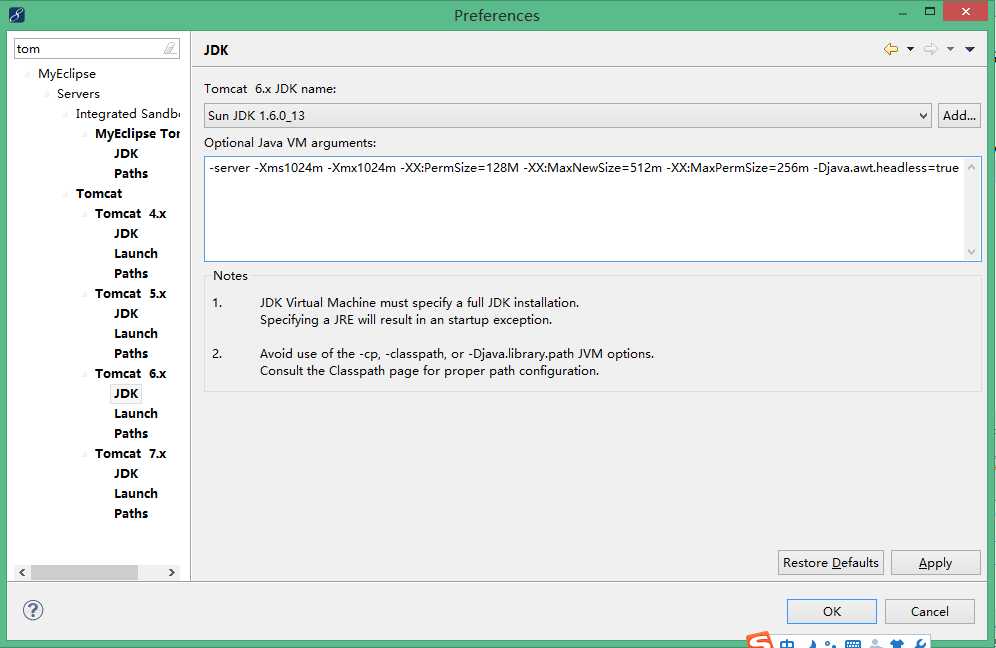Select Tomcat 6.x tree node
Image resolution: width=996 pixels, height=648 pixels.
click(x=130, y=374)
